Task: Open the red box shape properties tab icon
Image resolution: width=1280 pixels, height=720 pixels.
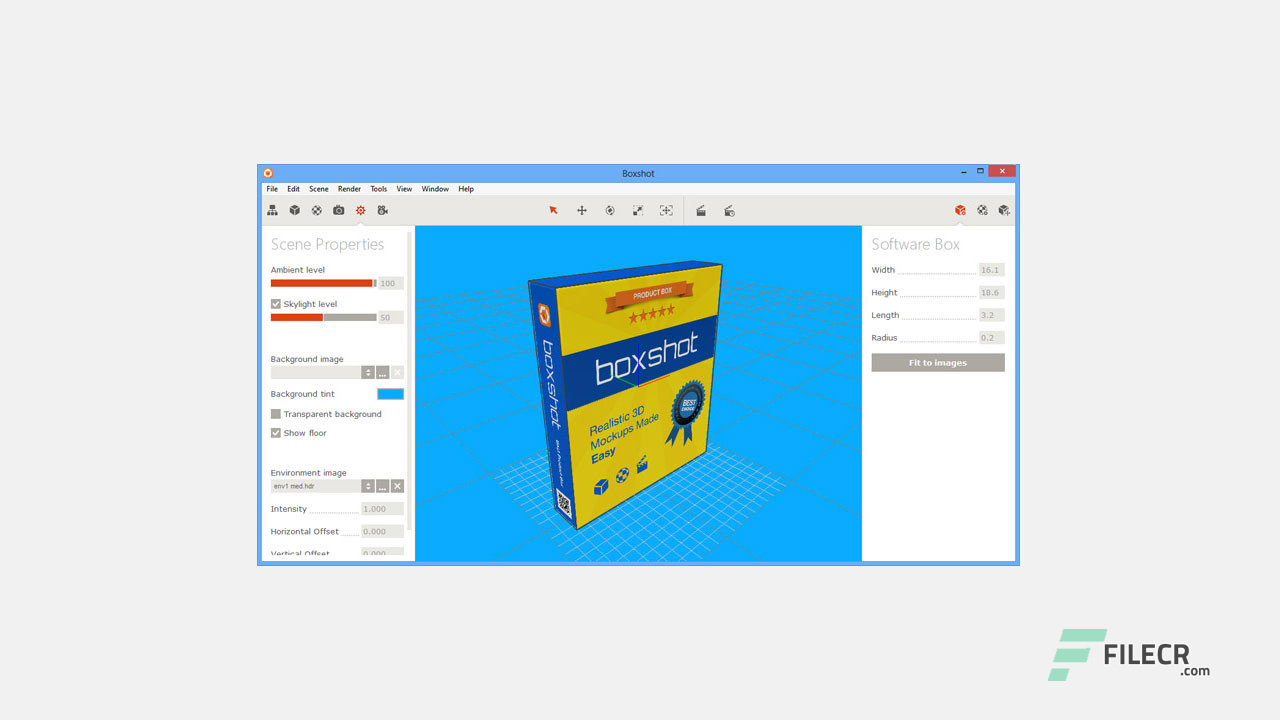Action: (960, 210)
